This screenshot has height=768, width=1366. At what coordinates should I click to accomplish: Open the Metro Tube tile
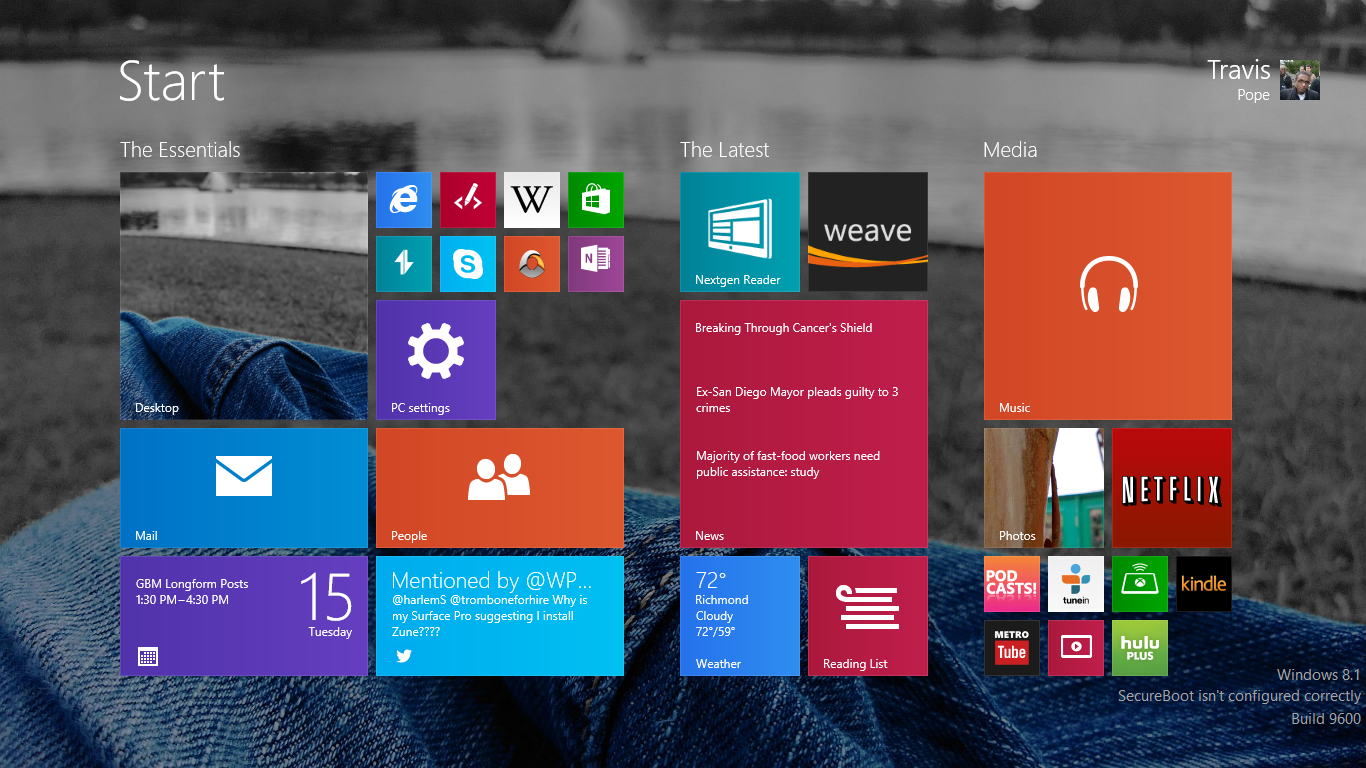[x=1012, y=648]
